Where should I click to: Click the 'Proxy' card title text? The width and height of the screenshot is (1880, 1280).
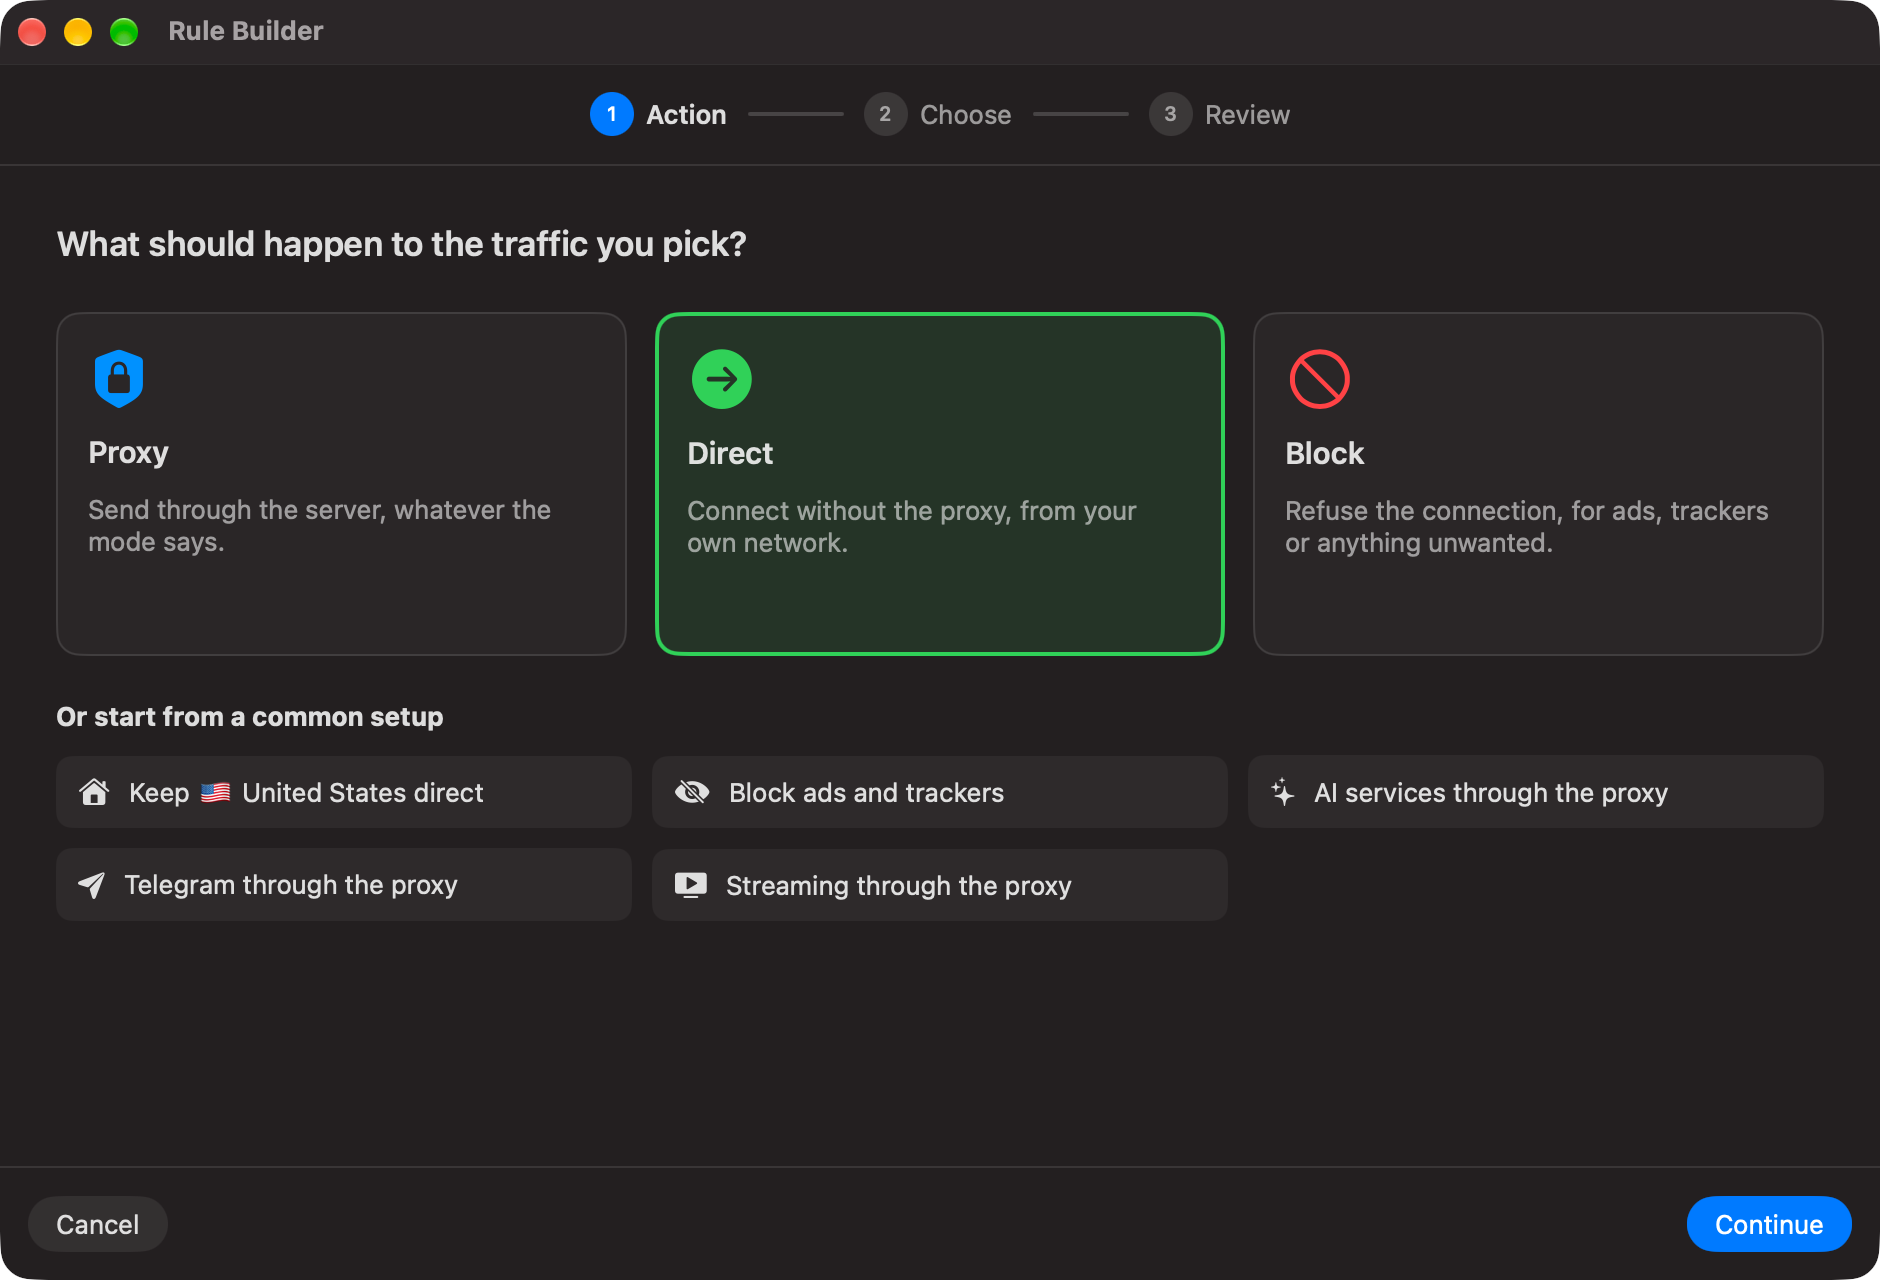[x=128, y=453]
